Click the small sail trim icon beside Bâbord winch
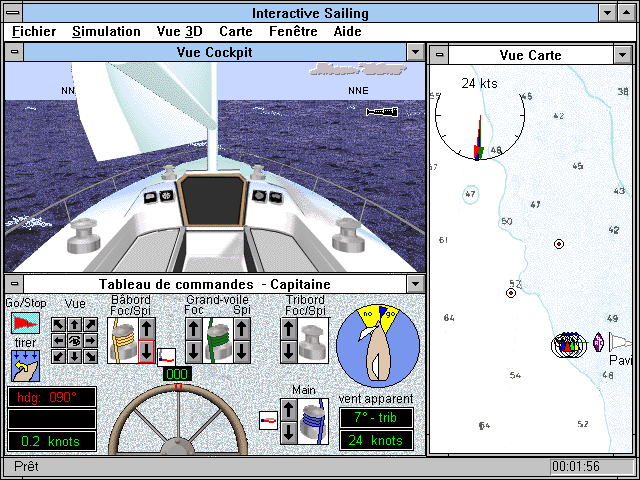Viewport: 640px width, 480px height. 167,357
